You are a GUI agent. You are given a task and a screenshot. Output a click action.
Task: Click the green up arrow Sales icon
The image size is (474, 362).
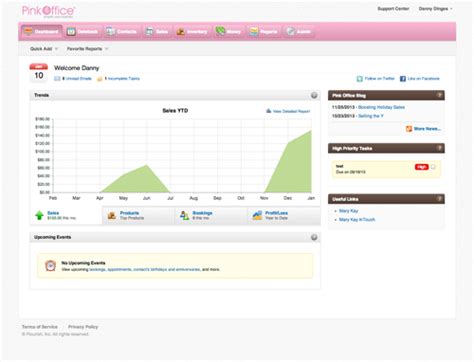[39, 215]
